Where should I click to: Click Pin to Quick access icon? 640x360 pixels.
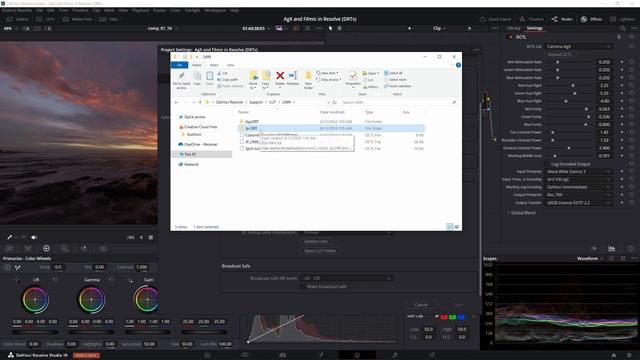point(182,76)
